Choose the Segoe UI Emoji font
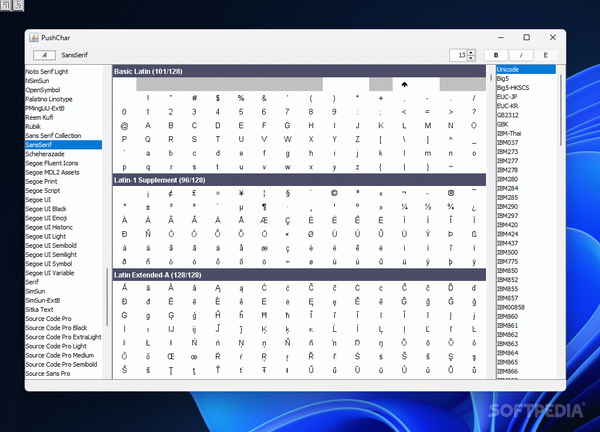This screenshot has height=432, width=600. [x=46, y=218]
